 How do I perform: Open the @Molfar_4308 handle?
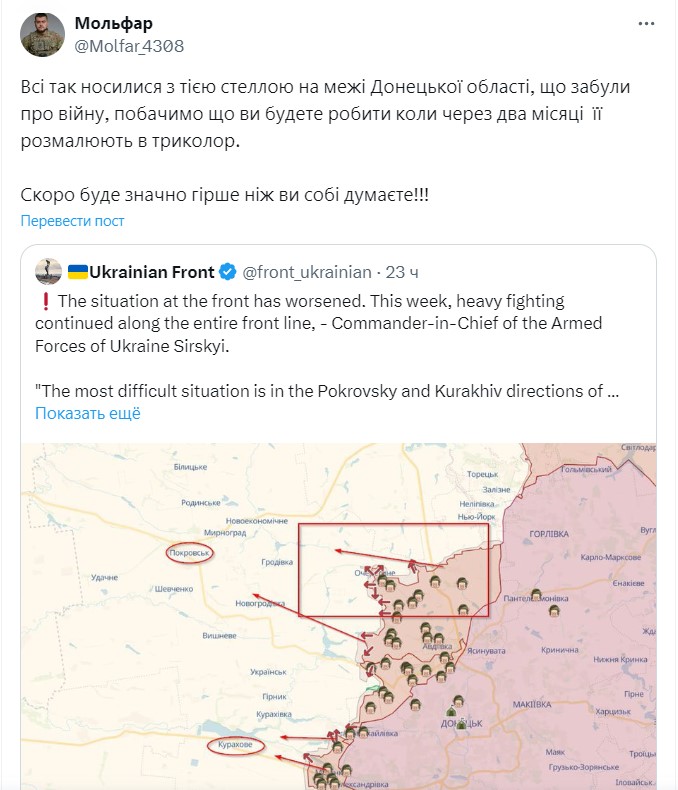click(129, 46)
